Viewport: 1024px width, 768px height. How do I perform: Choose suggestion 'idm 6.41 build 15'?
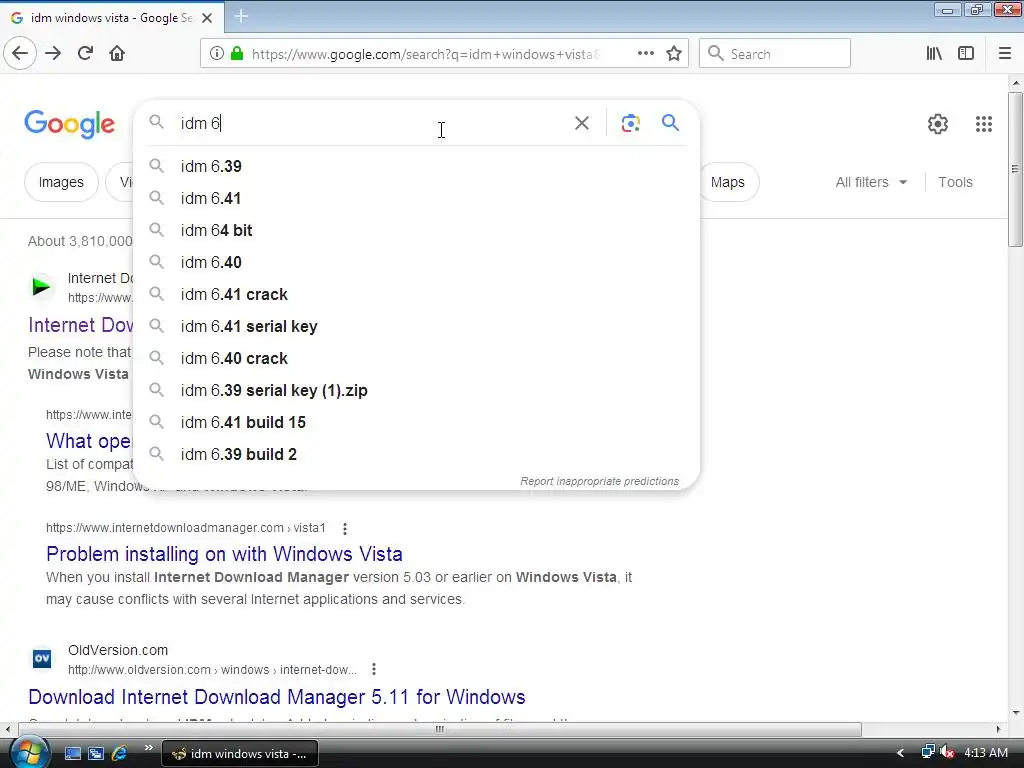[x=416, y=423]
